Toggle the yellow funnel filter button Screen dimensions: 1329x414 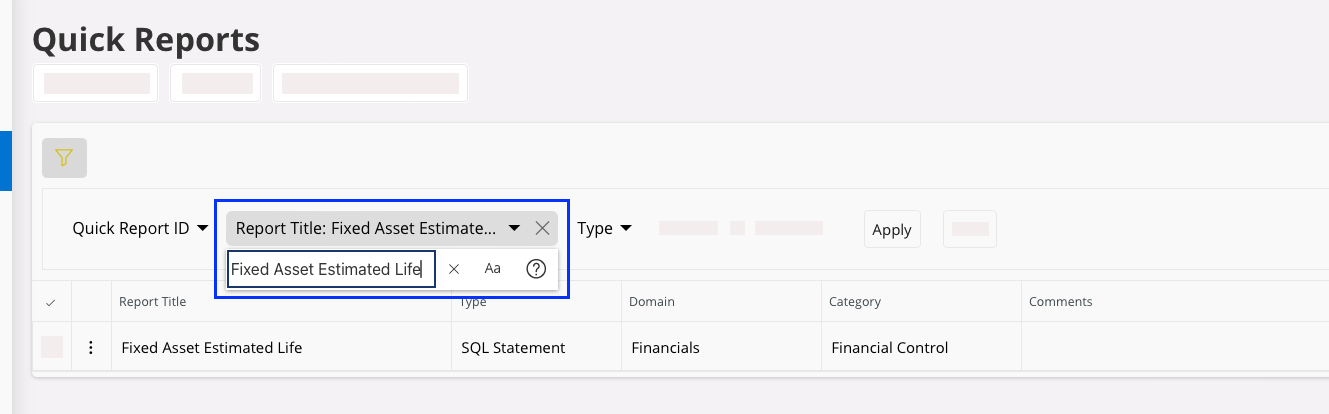pos(64,158)
